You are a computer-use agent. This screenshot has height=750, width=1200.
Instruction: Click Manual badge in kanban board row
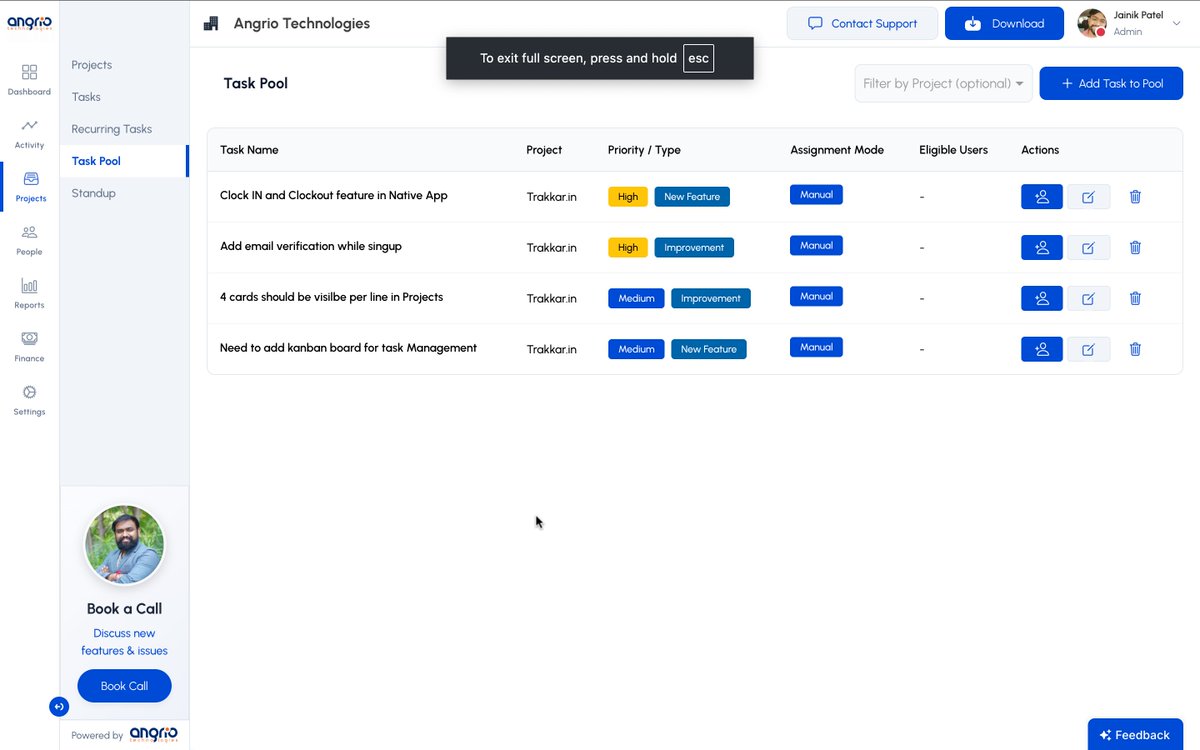816,347
